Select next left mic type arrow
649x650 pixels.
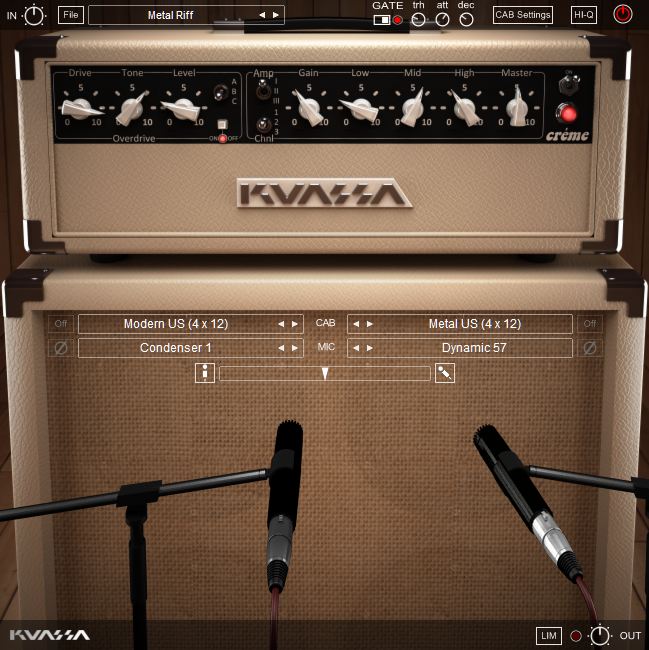pyautogui.click(x=295, y=348)
